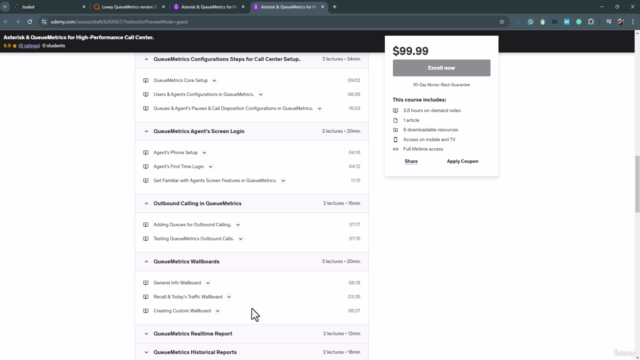Click the video icon beside Agent's Phone Setup
The width and height of the screenshot is (640, 360).
coord(146,153)
